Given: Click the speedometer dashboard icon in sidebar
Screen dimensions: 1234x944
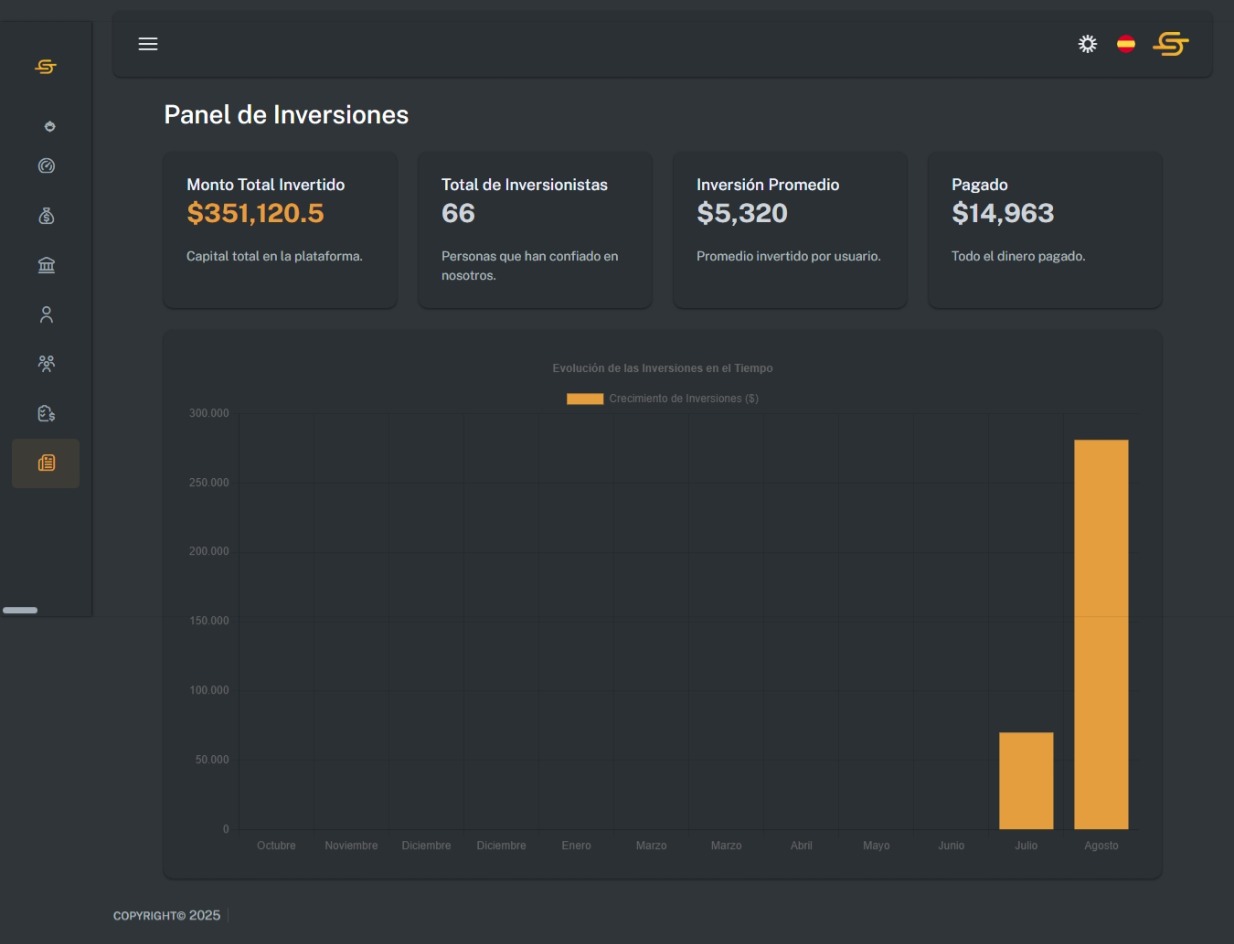Looking at the screenshot, I should point(46,166).
